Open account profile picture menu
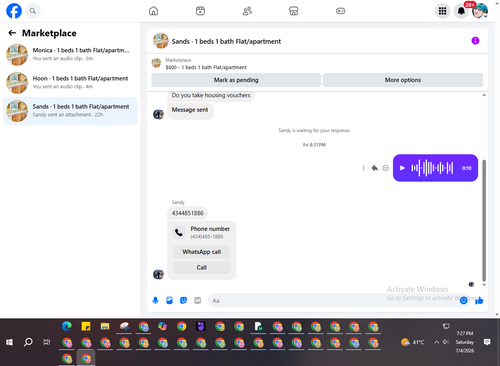This screenshot has height=366, width=500. tap(480, 11)
